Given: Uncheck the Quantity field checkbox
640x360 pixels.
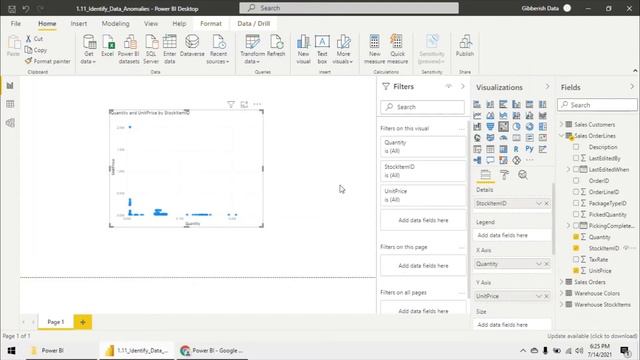Looking at the screenshot, I should [576, 237].
